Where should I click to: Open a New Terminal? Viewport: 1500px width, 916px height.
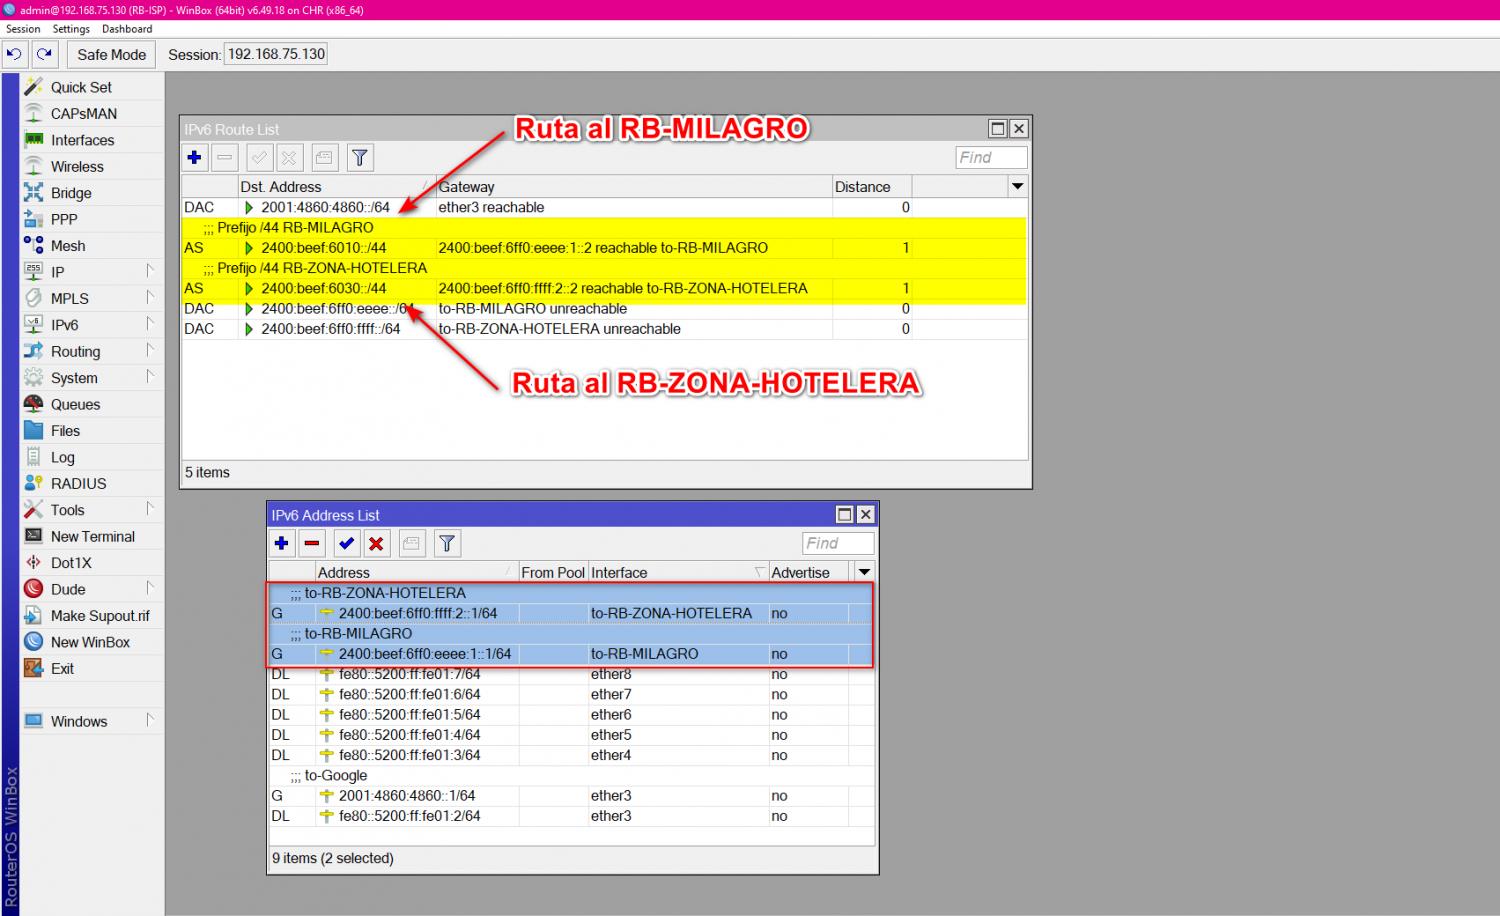[92, 536]
